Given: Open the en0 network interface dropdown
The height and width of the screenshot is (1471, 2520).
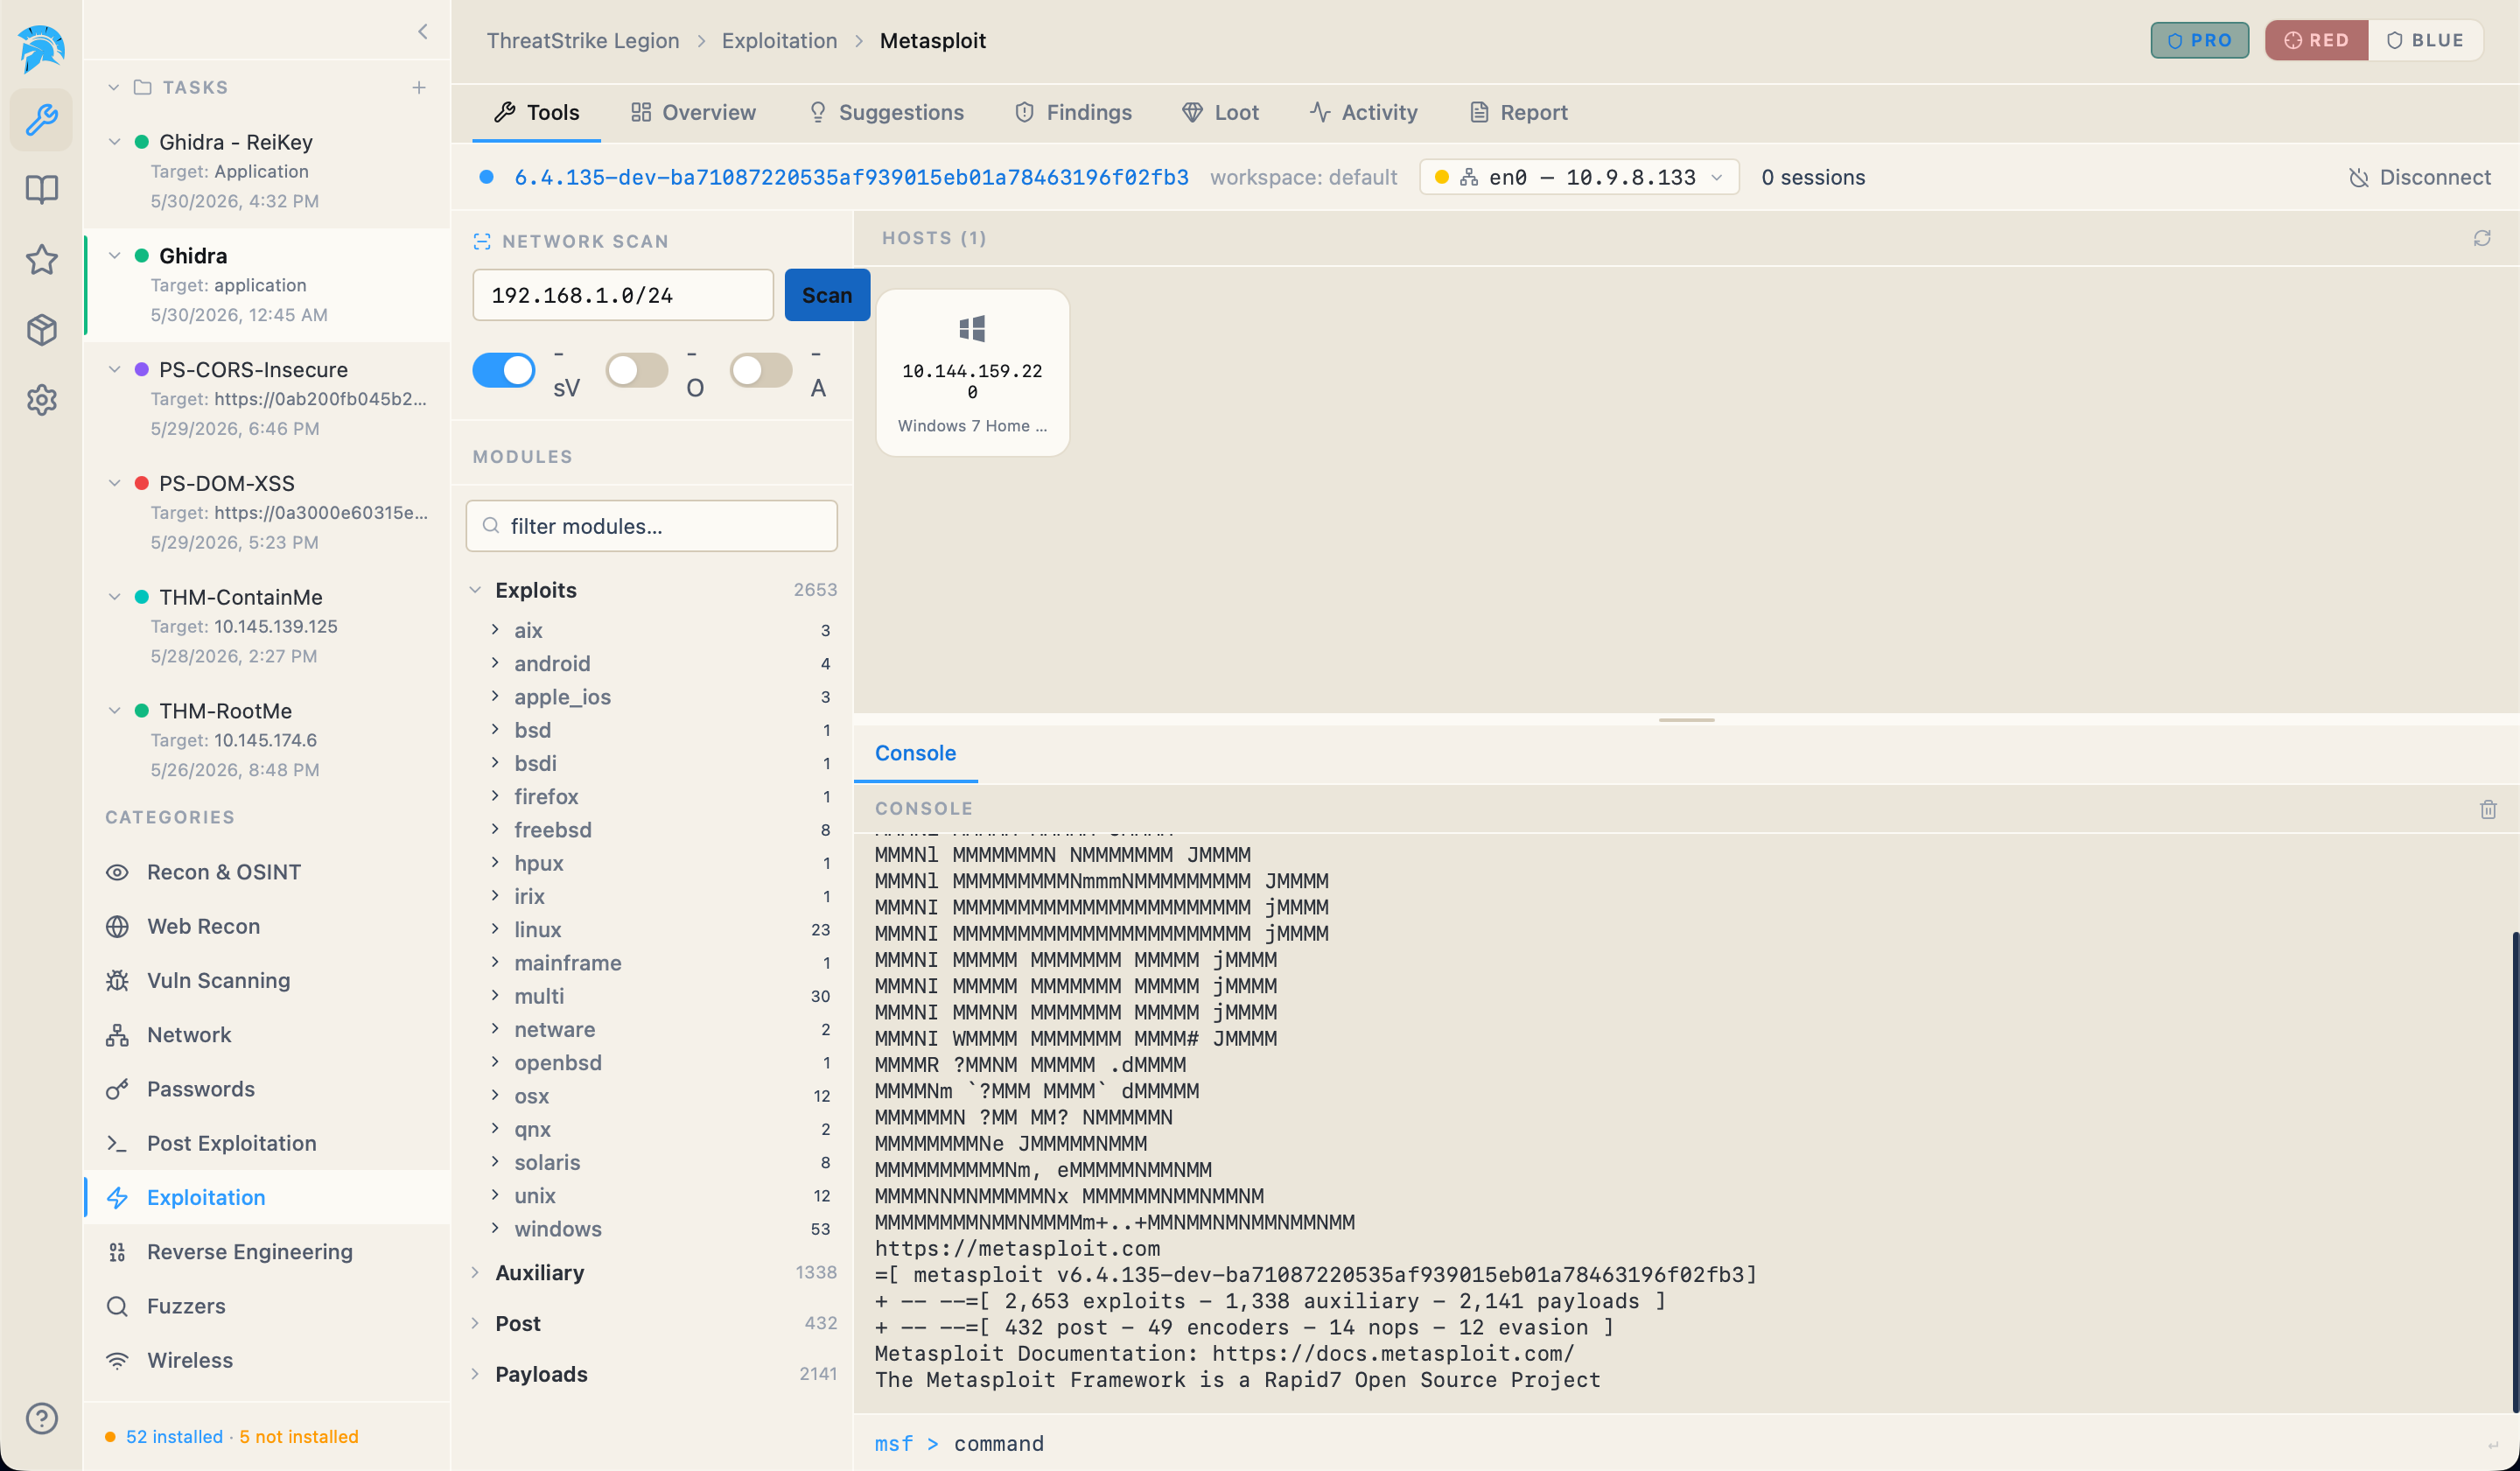Looking at the screenshot, I should 1579,177.
